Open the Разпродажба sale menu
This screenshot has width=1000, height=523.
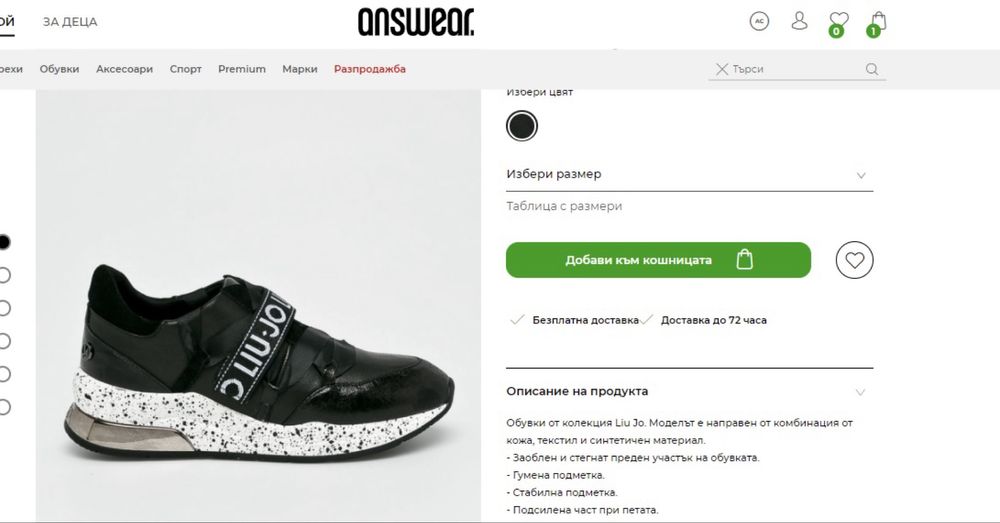370,69
